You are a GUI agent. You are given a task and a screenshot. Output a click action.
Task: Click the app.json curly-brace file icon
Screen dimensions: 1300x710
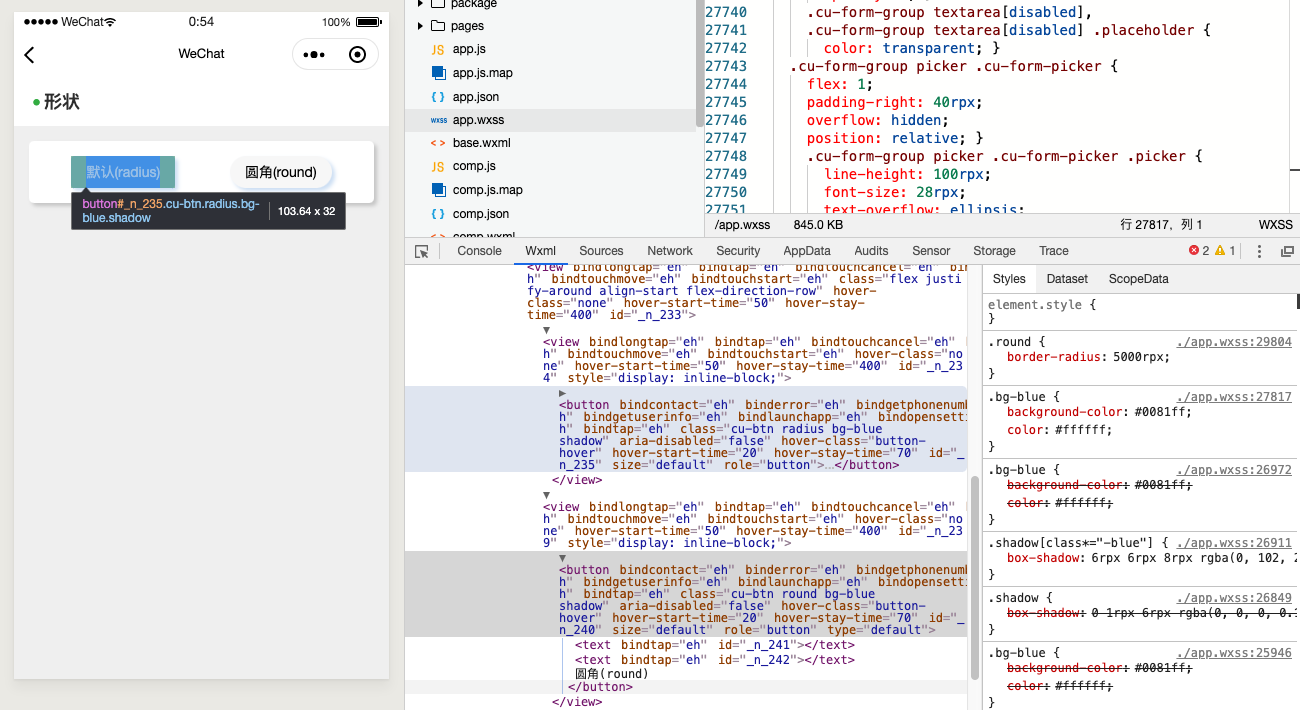438,97
